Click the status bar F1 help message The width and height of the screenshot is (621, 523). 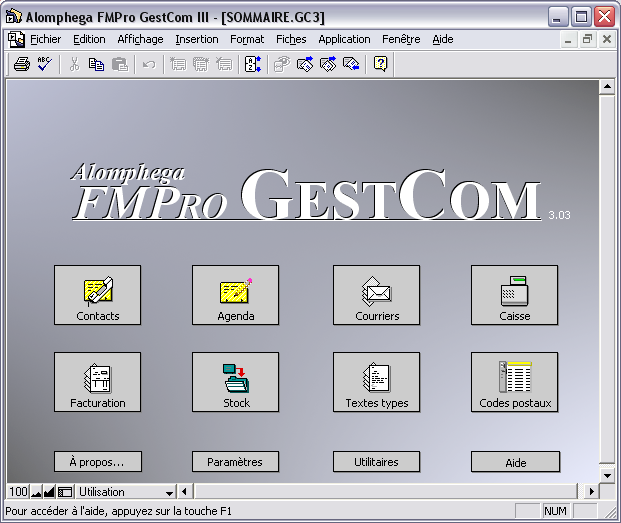point(118,511)
